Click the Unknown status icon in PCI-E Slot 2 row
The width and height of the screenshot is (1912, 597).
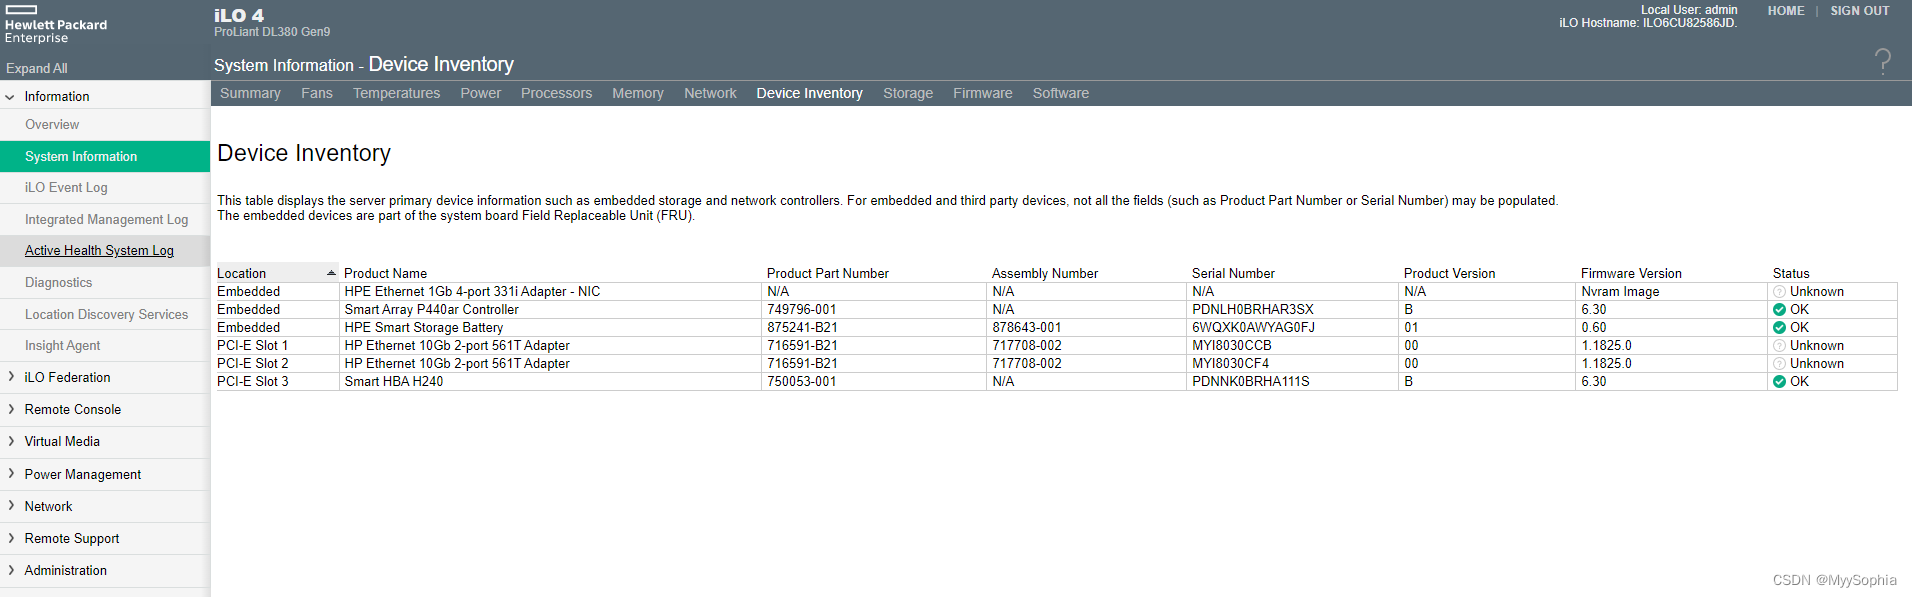(x=1779, y=364)
